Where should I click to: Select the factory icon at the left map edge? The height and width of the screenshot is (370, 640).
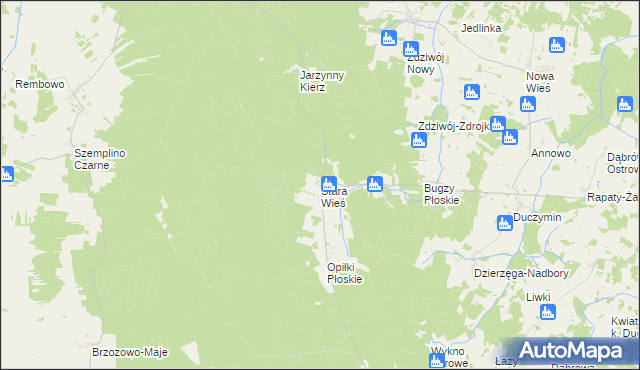coord(7,174)
